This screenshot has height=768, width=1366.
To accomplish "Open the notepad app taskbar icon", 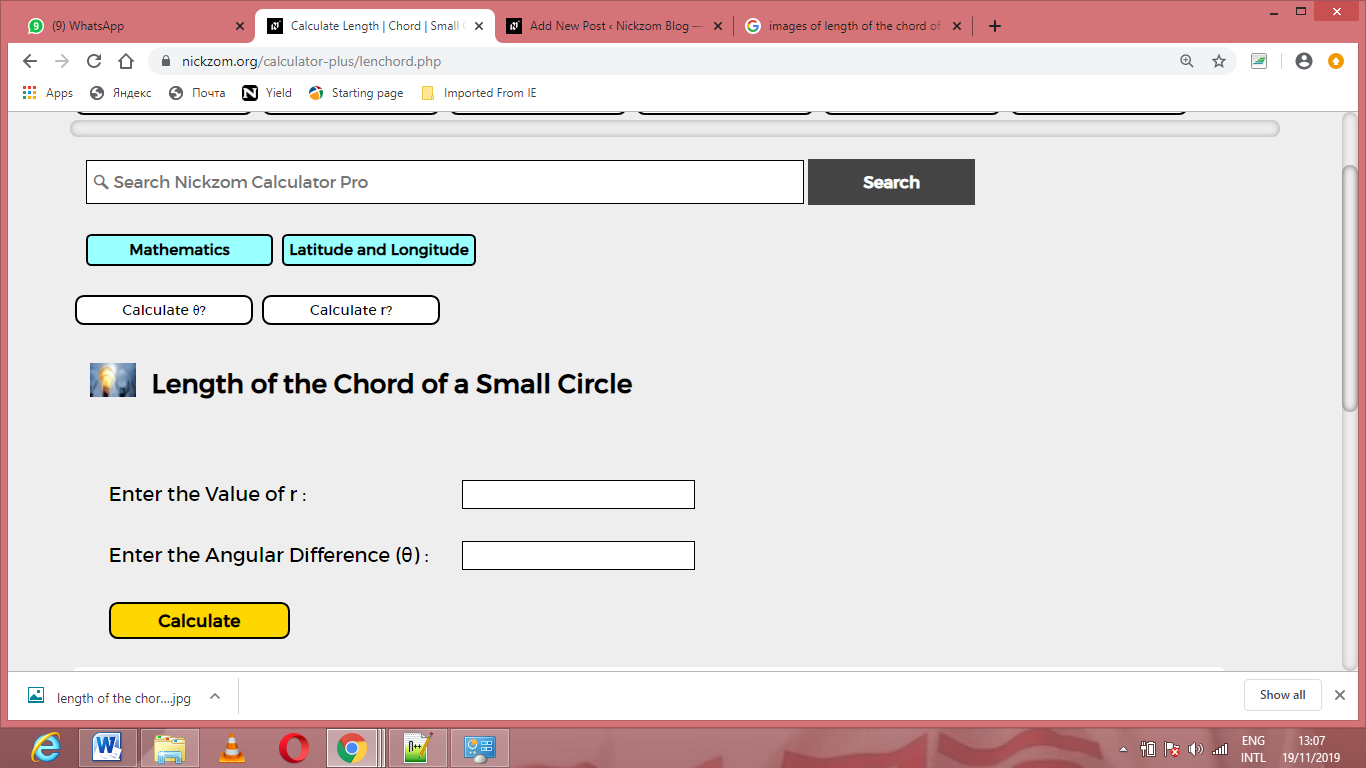I will [417, 747].
